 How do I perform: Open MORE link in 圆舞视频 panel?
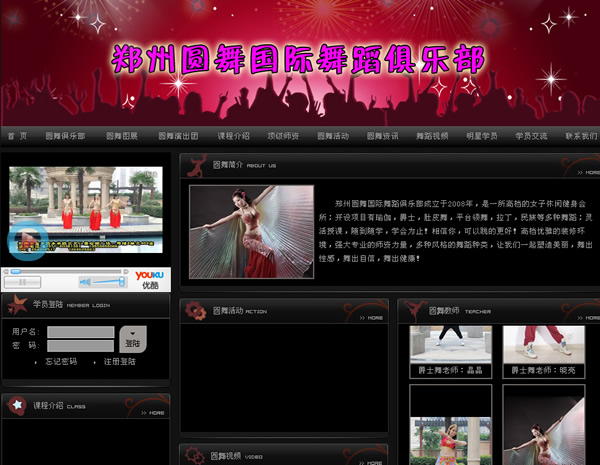point(371,463)
